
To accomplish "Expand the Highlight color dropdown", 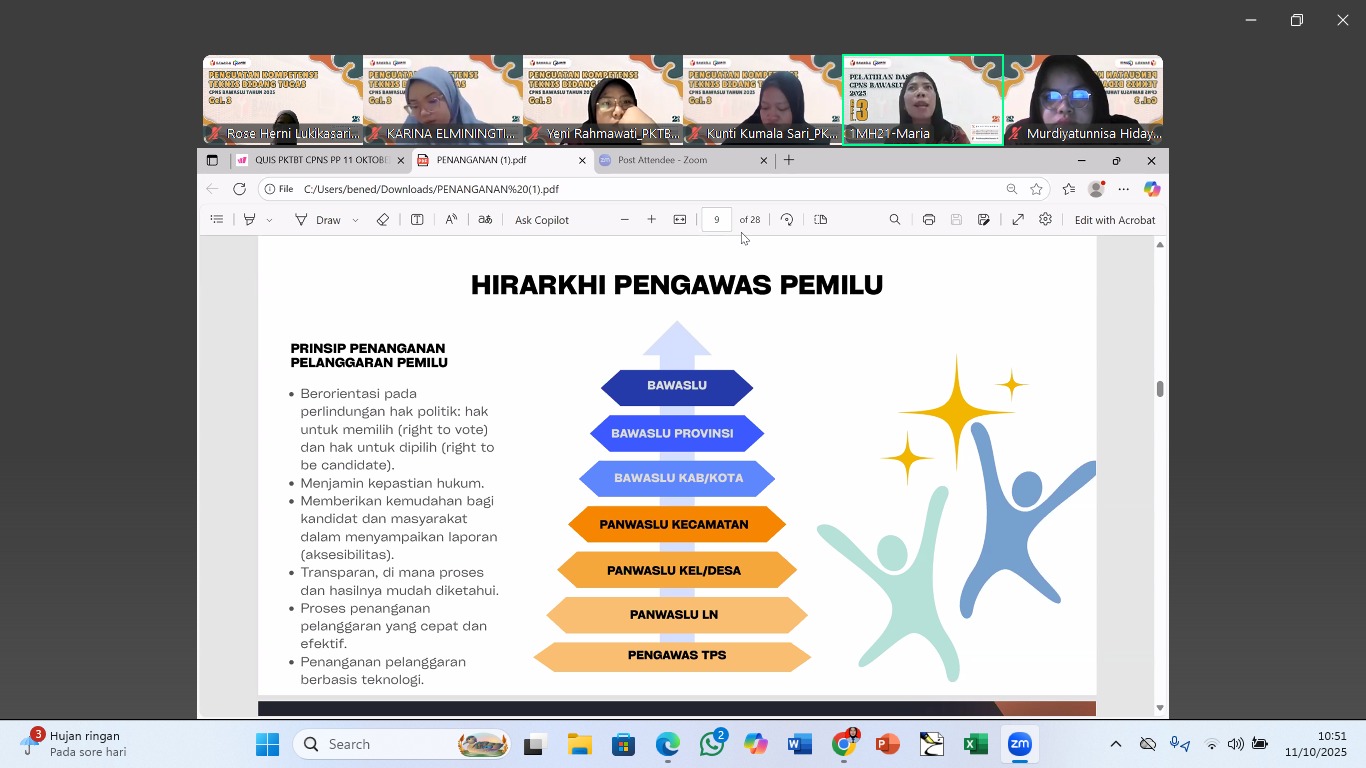I will 268,219.
